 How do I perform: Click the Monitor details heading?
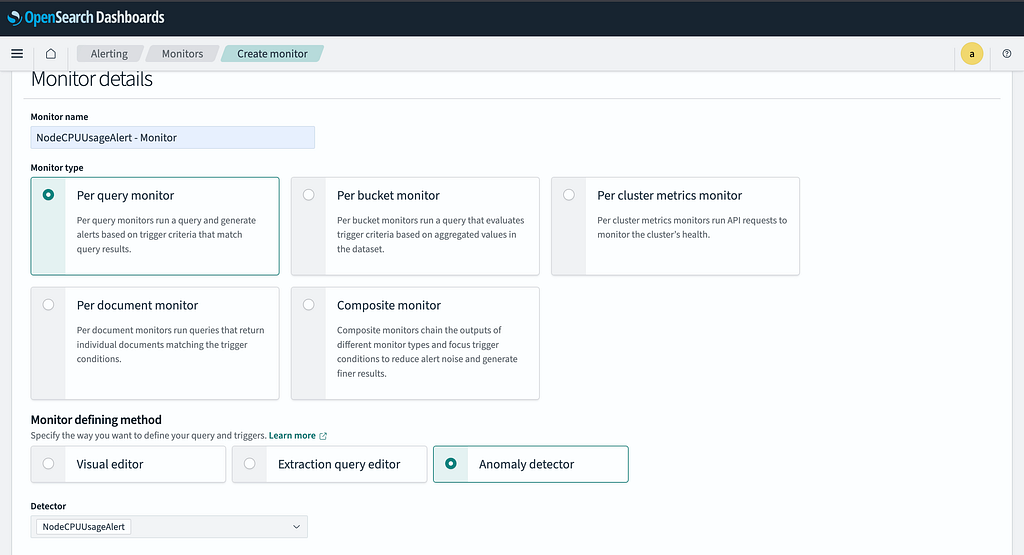click(x=91, y=79)
